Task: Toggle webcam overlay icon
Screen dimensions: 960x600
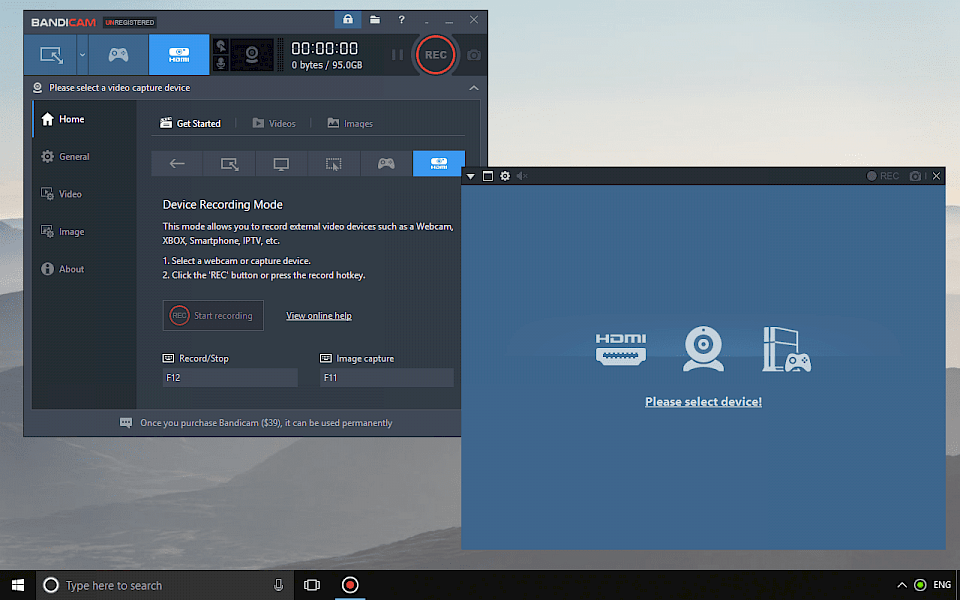Action: click(x=252, y=55)
